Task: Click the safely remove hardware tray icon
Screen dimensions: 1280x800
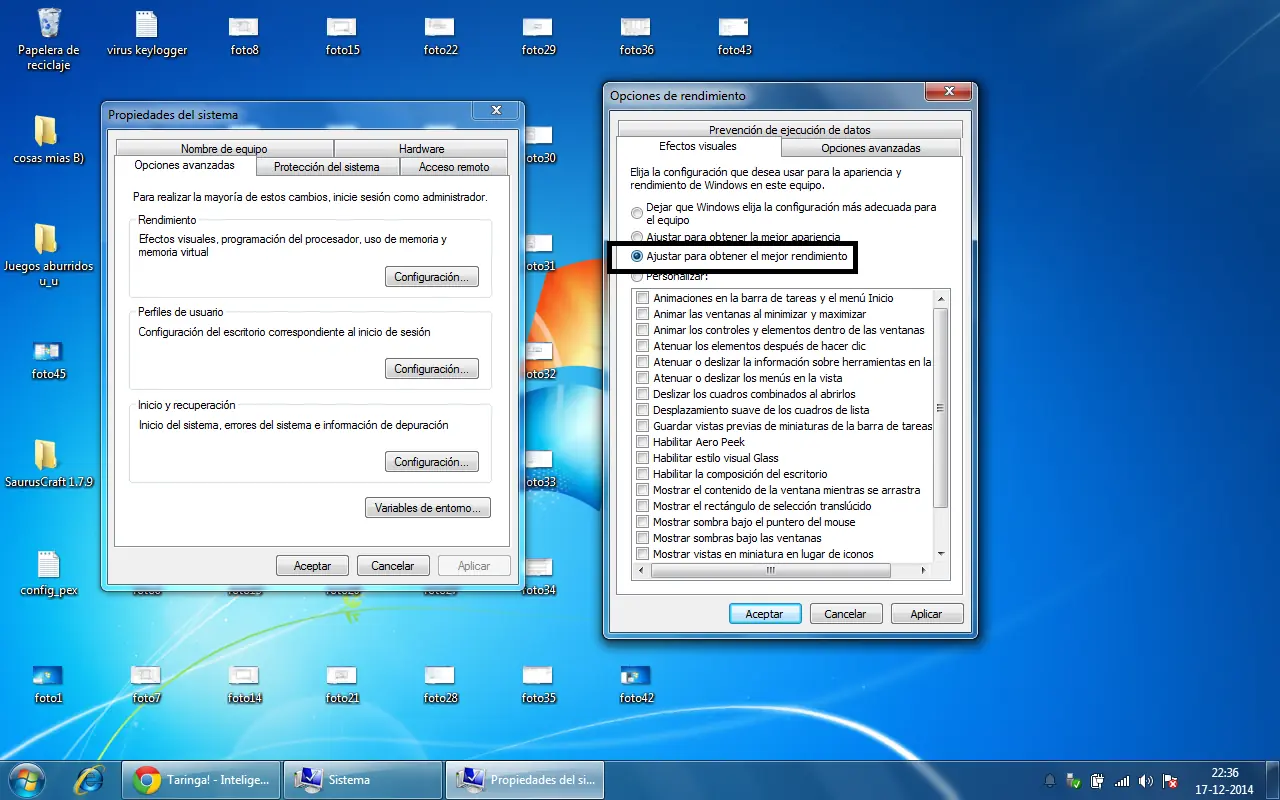Action: coord(1074,781)
